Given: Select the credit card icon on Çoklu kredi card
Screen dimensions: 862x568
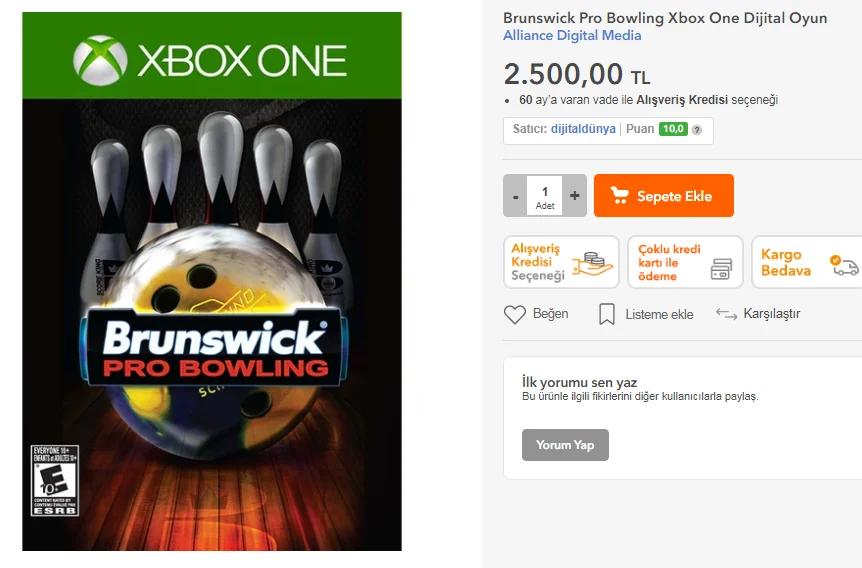Looking at the screenshot, I should pyautogui.click(x=721, y=268).
